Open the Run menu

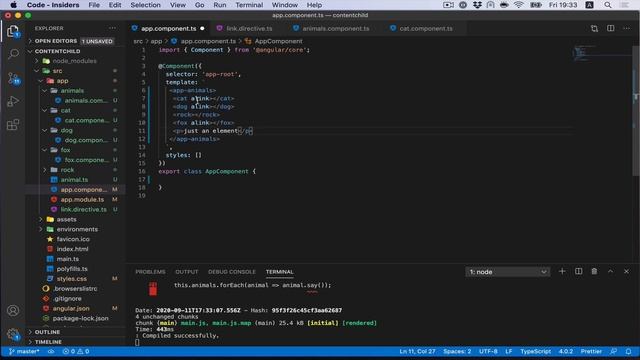[220, 5]
